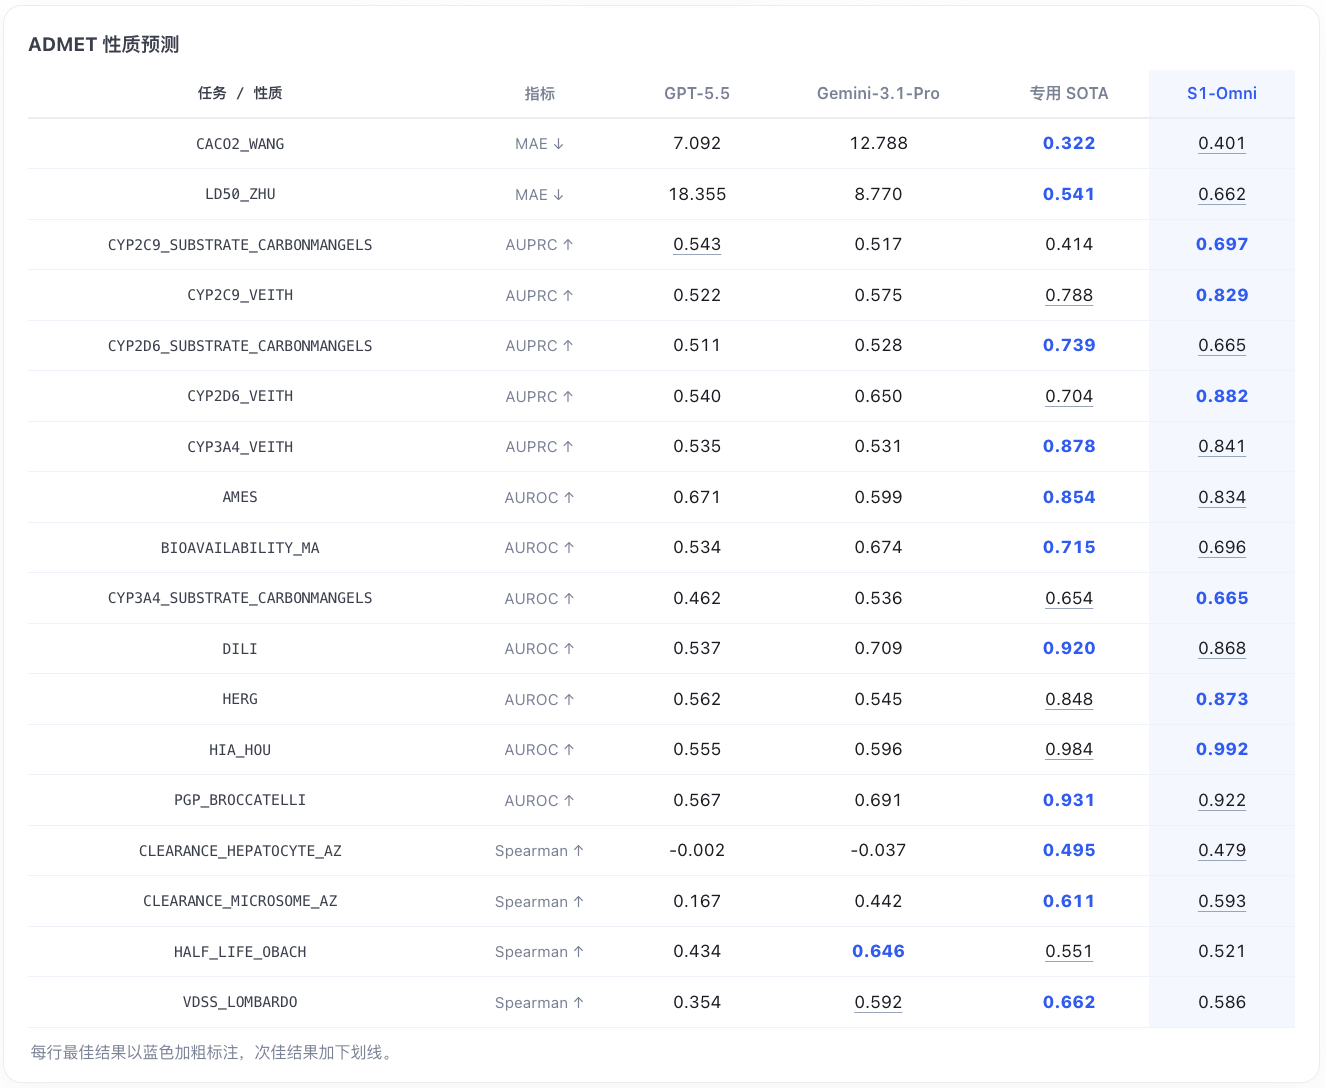Select the DILI task name
Image resolution: width=1326 pixels, height=1088 pixels.
240,649
